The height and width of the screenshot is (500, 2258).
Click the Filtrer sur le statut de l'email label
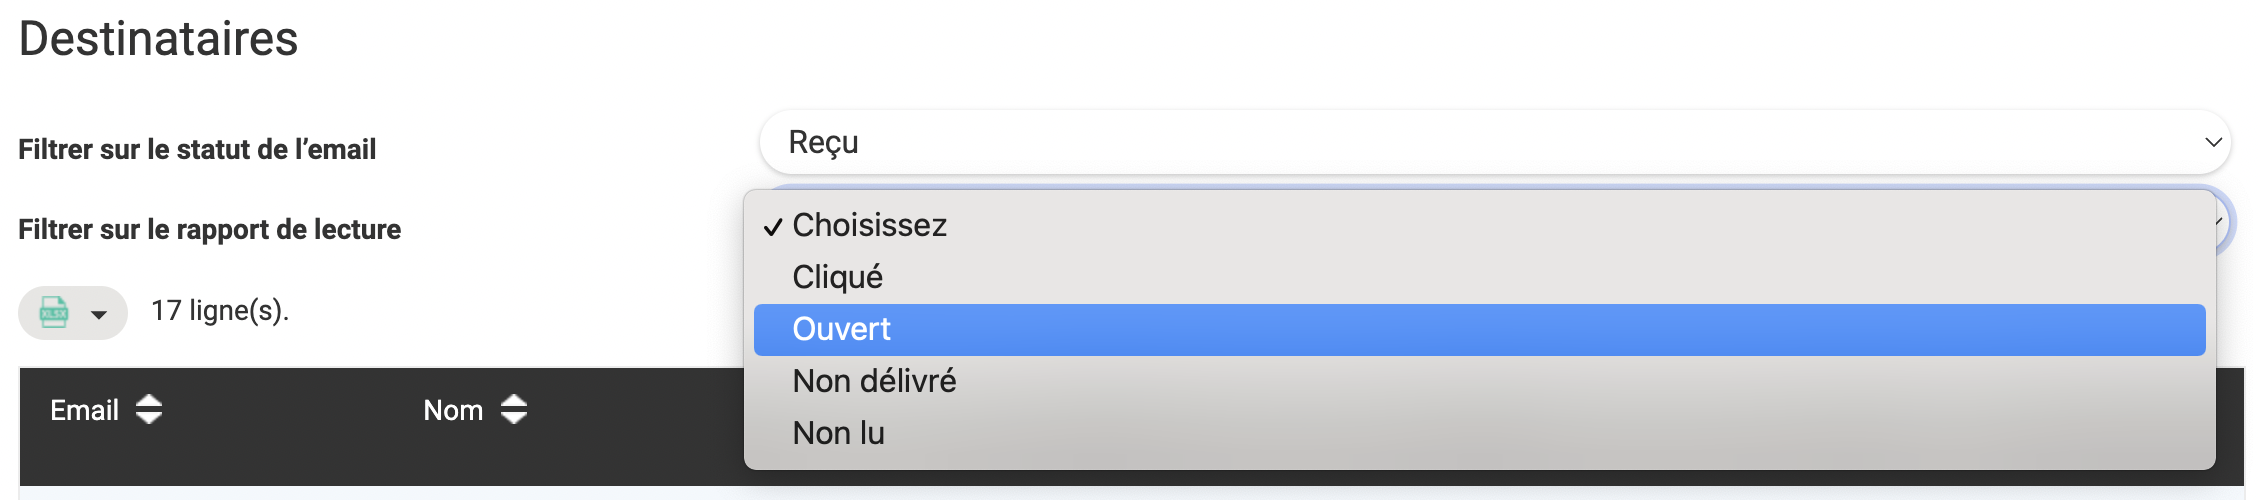(197, 149)
